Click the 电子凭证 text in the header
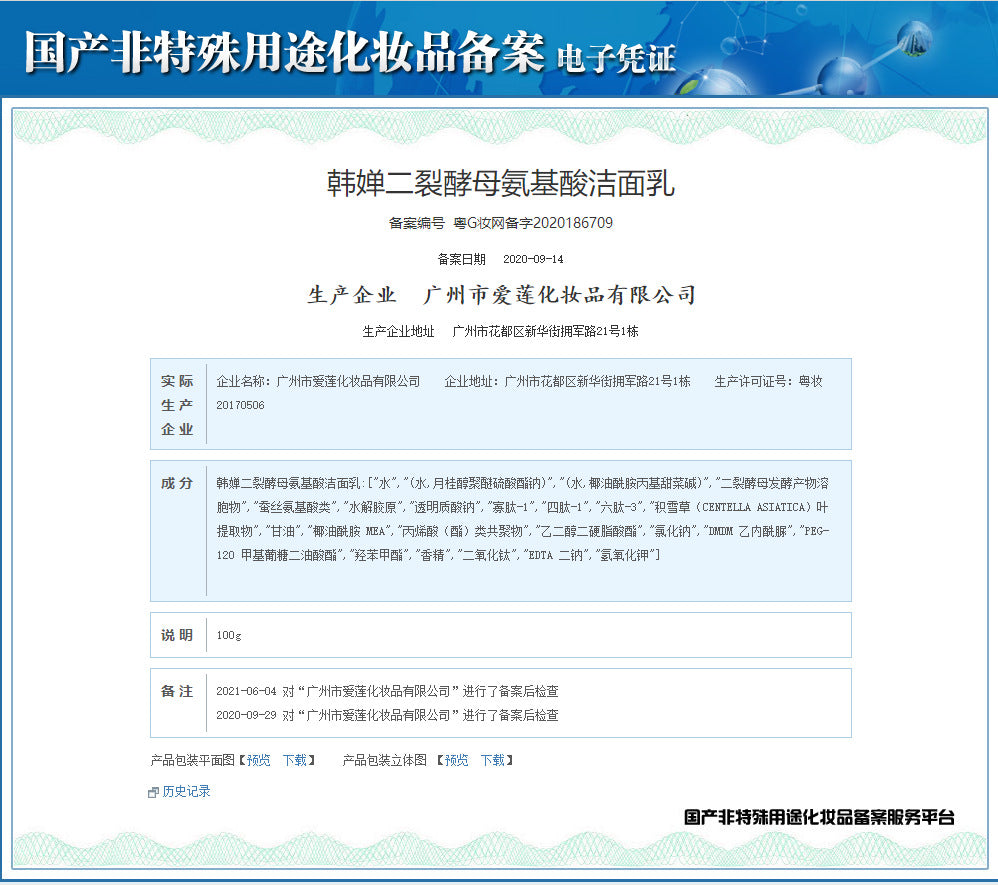The width and height of the screenshot is (998, 886). tap(615, 57)
